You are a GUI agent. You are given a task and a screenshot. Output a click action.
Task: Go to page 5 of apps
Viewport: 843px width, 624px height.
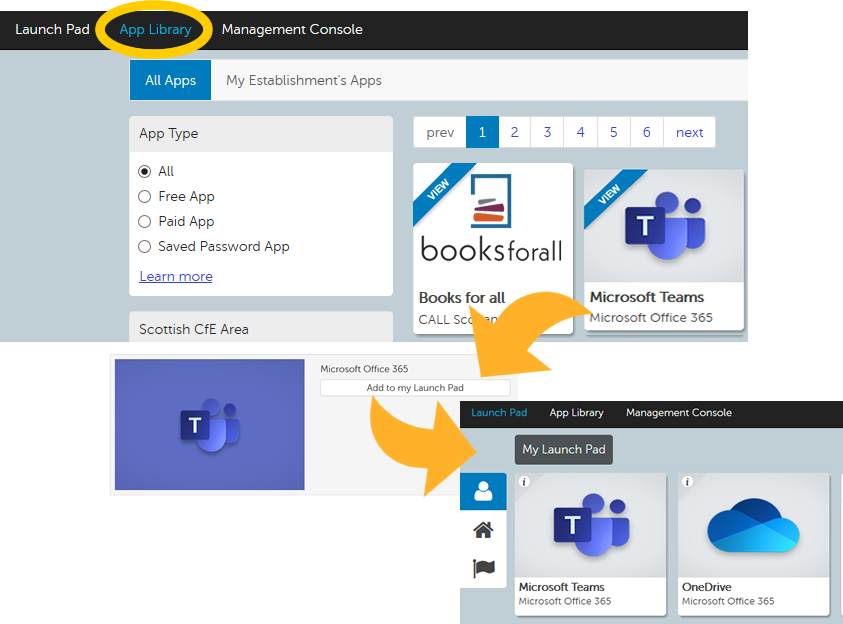tap(613, 132)
